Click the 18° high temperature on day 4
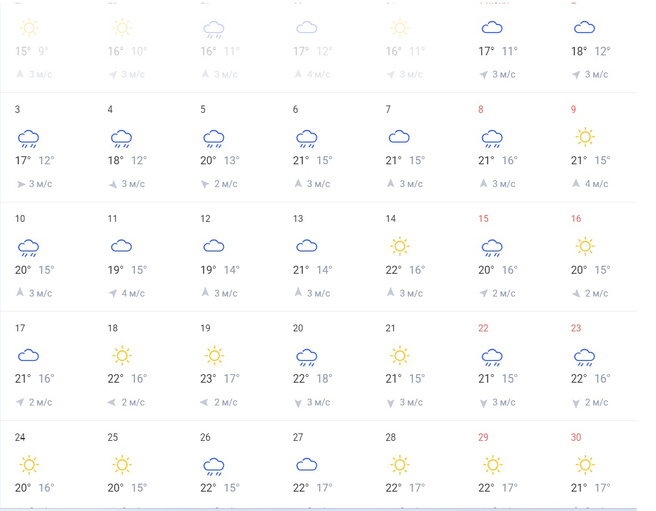 coord(117,160)
